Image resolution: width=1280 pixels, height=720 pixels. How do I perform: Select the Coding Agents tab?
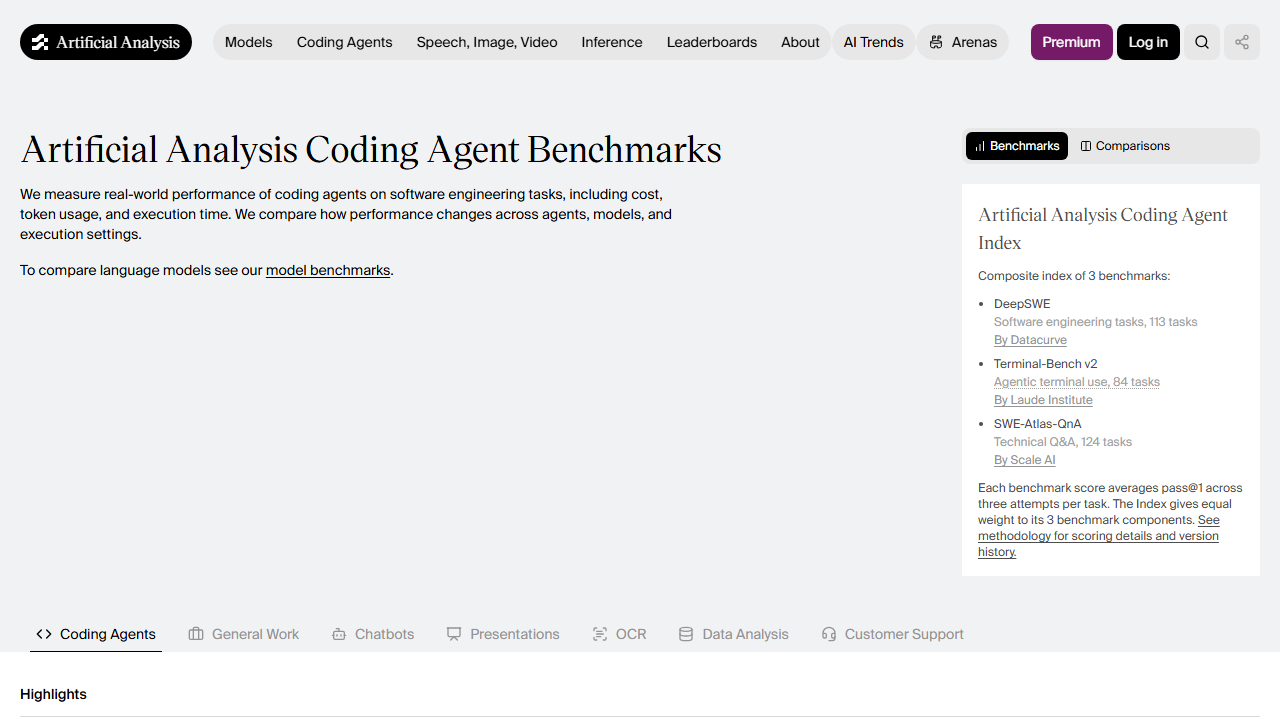[x=96, y=634]
